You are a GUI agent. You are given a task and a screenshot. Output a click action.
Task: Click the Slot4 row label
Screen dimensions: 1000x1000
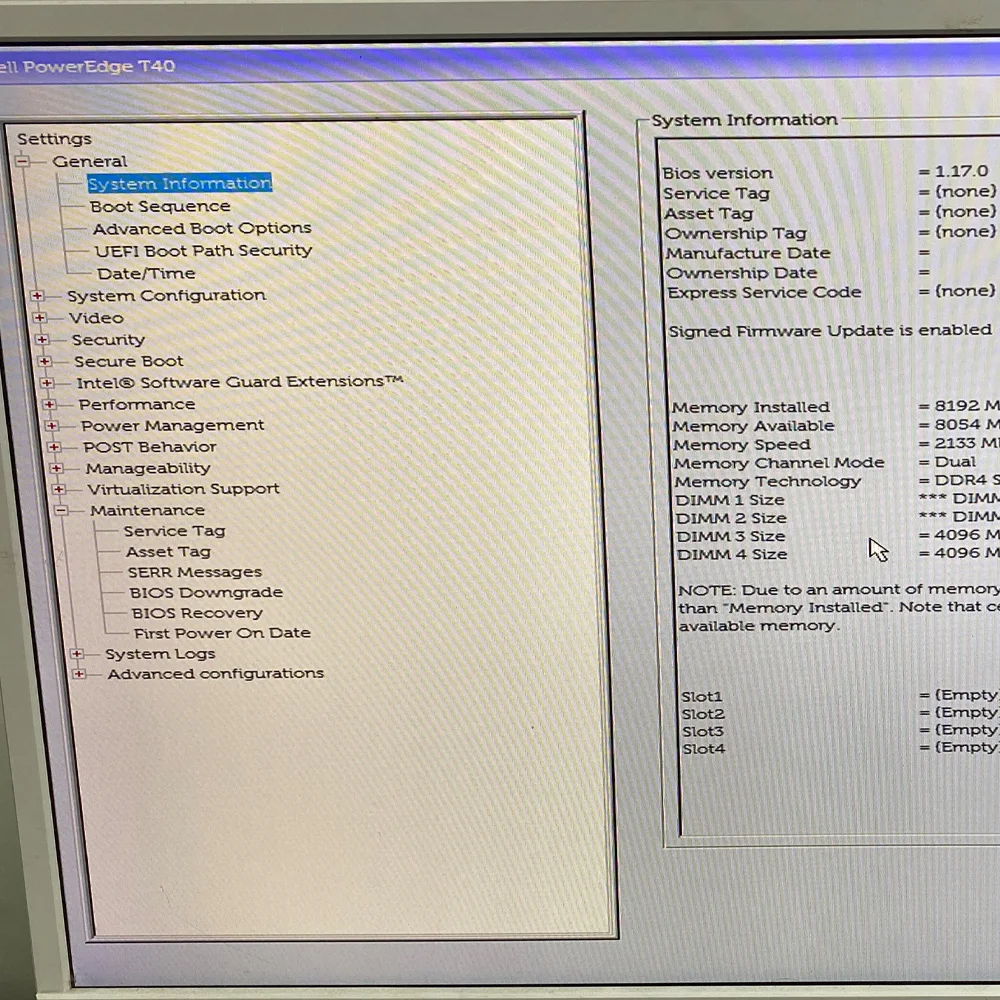pyautogui.click(x=703, y=749)
